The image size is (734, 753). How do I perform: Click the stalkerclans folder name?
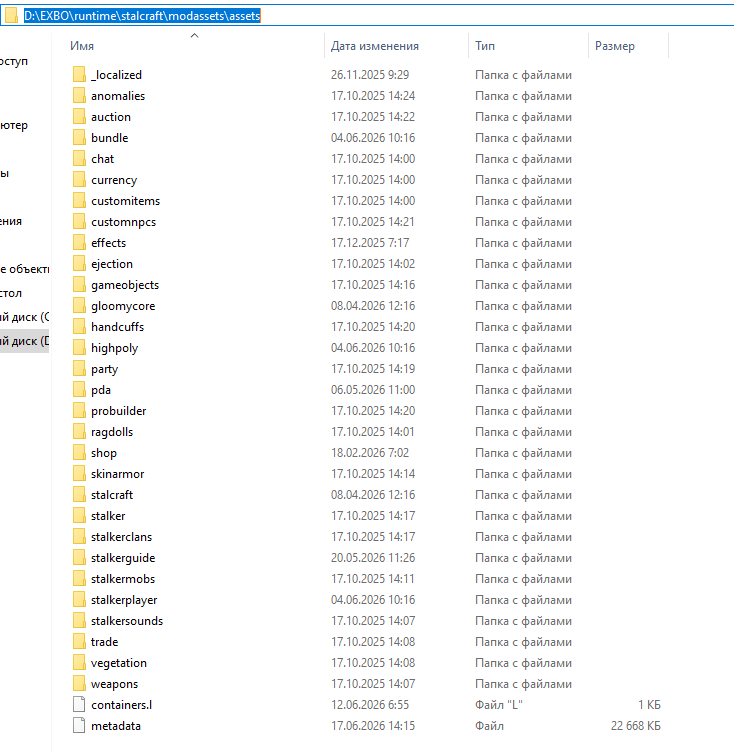click(122, 537)
